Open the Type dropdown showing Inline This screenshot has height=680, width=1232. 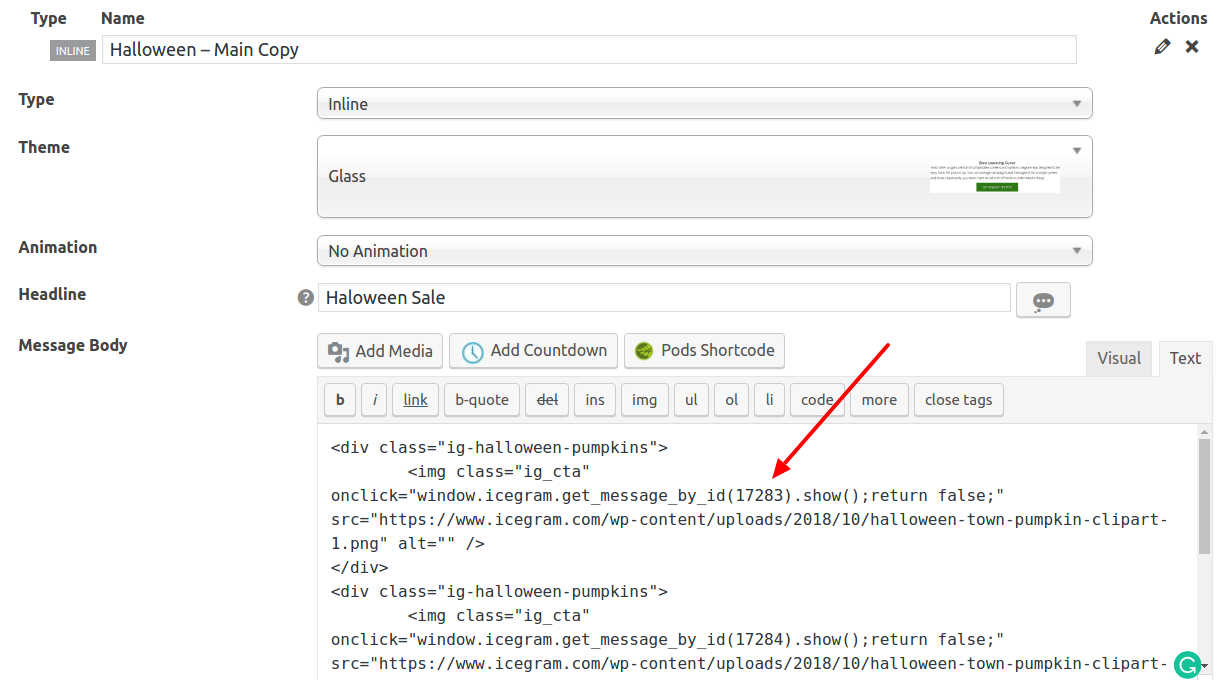point(704,104)
